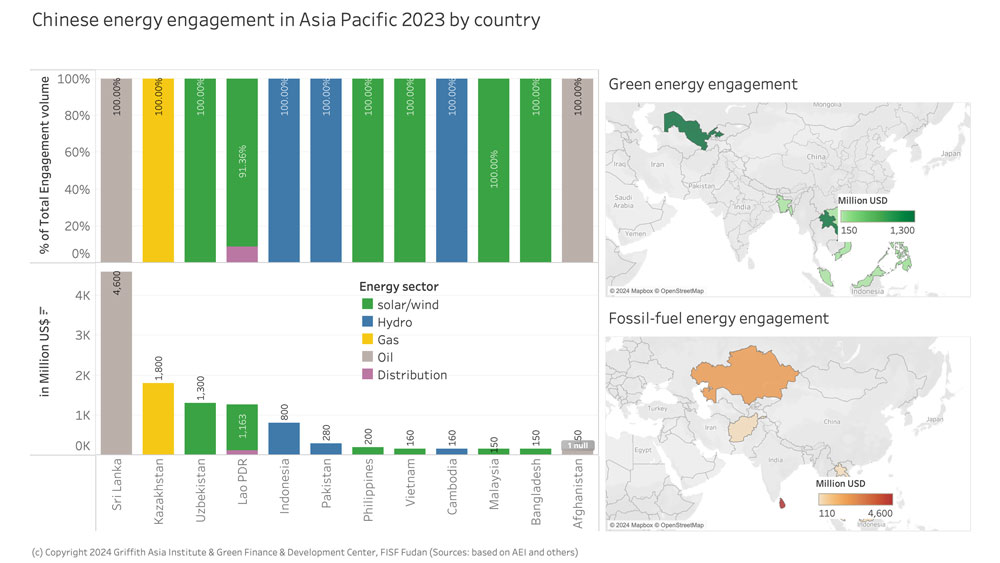The width and height of the screenshot is (1000, 563).
Task: Select the solar/wind green legend swatch
Action: click(366, 304)
